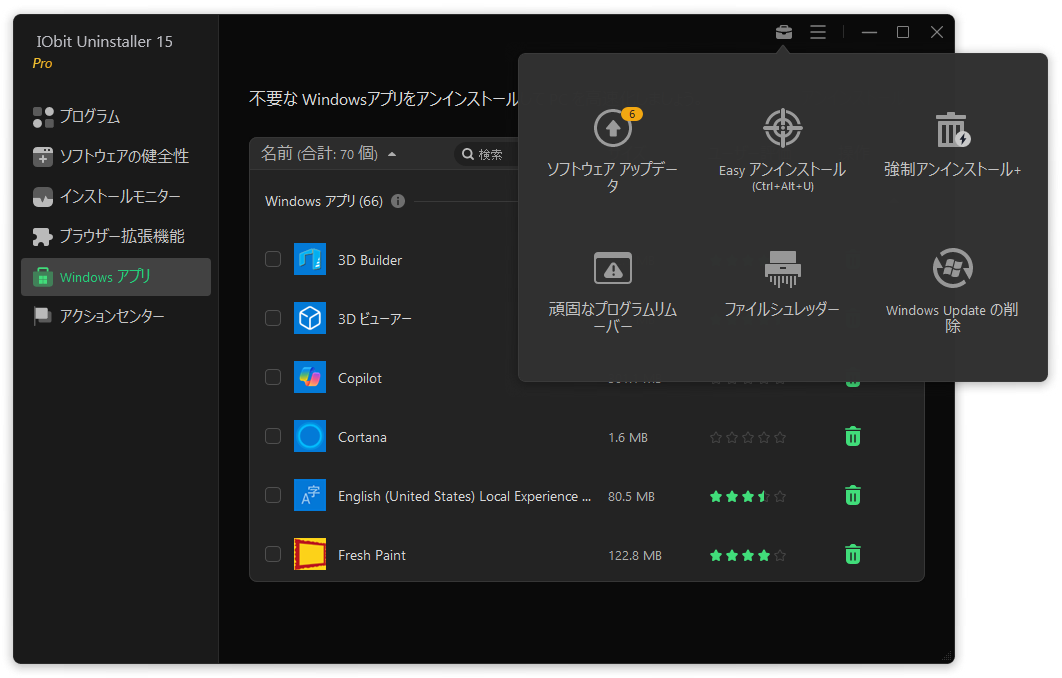Click the 検索 search field
This screenshot has height=678, width=1062.
(x=492, y=154)
